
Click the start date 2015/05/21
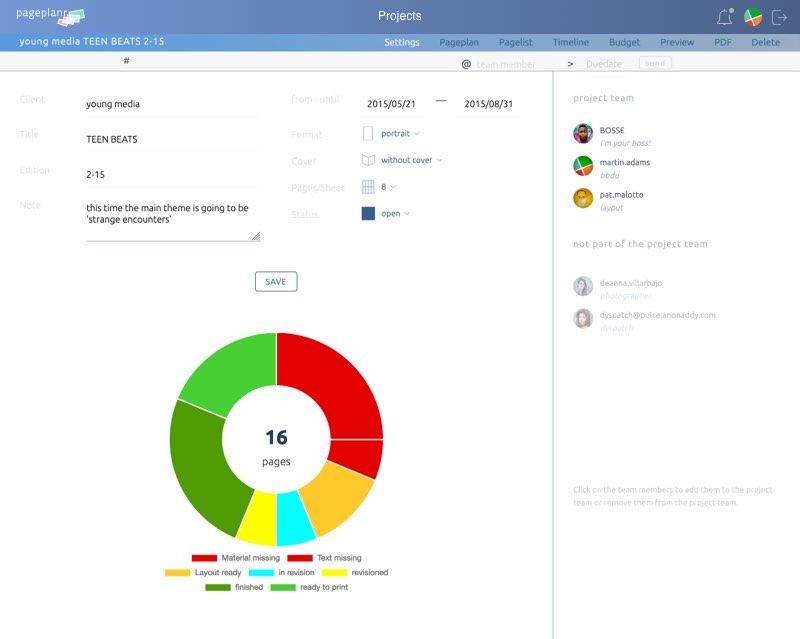pos(391,104)
